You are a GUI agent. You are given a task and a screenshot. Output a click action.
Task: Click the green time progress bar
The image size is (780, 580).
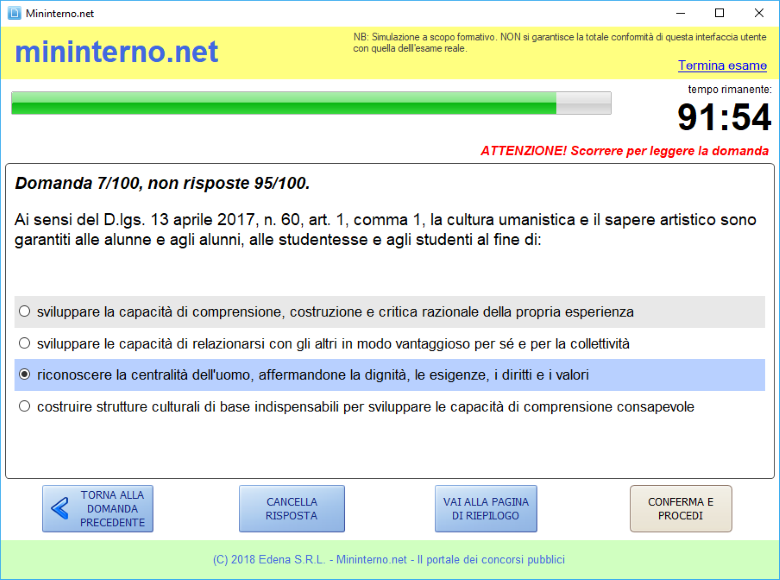pos(310,103)
